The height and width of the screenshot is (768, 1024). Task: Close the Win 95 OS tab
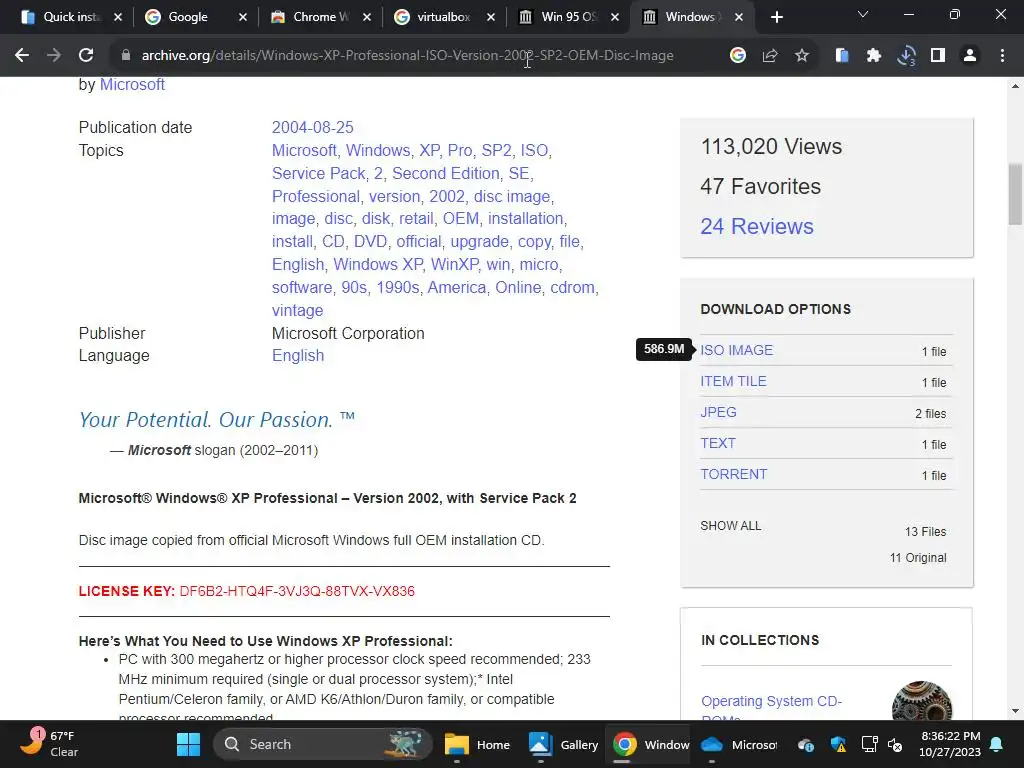point(615,17)
